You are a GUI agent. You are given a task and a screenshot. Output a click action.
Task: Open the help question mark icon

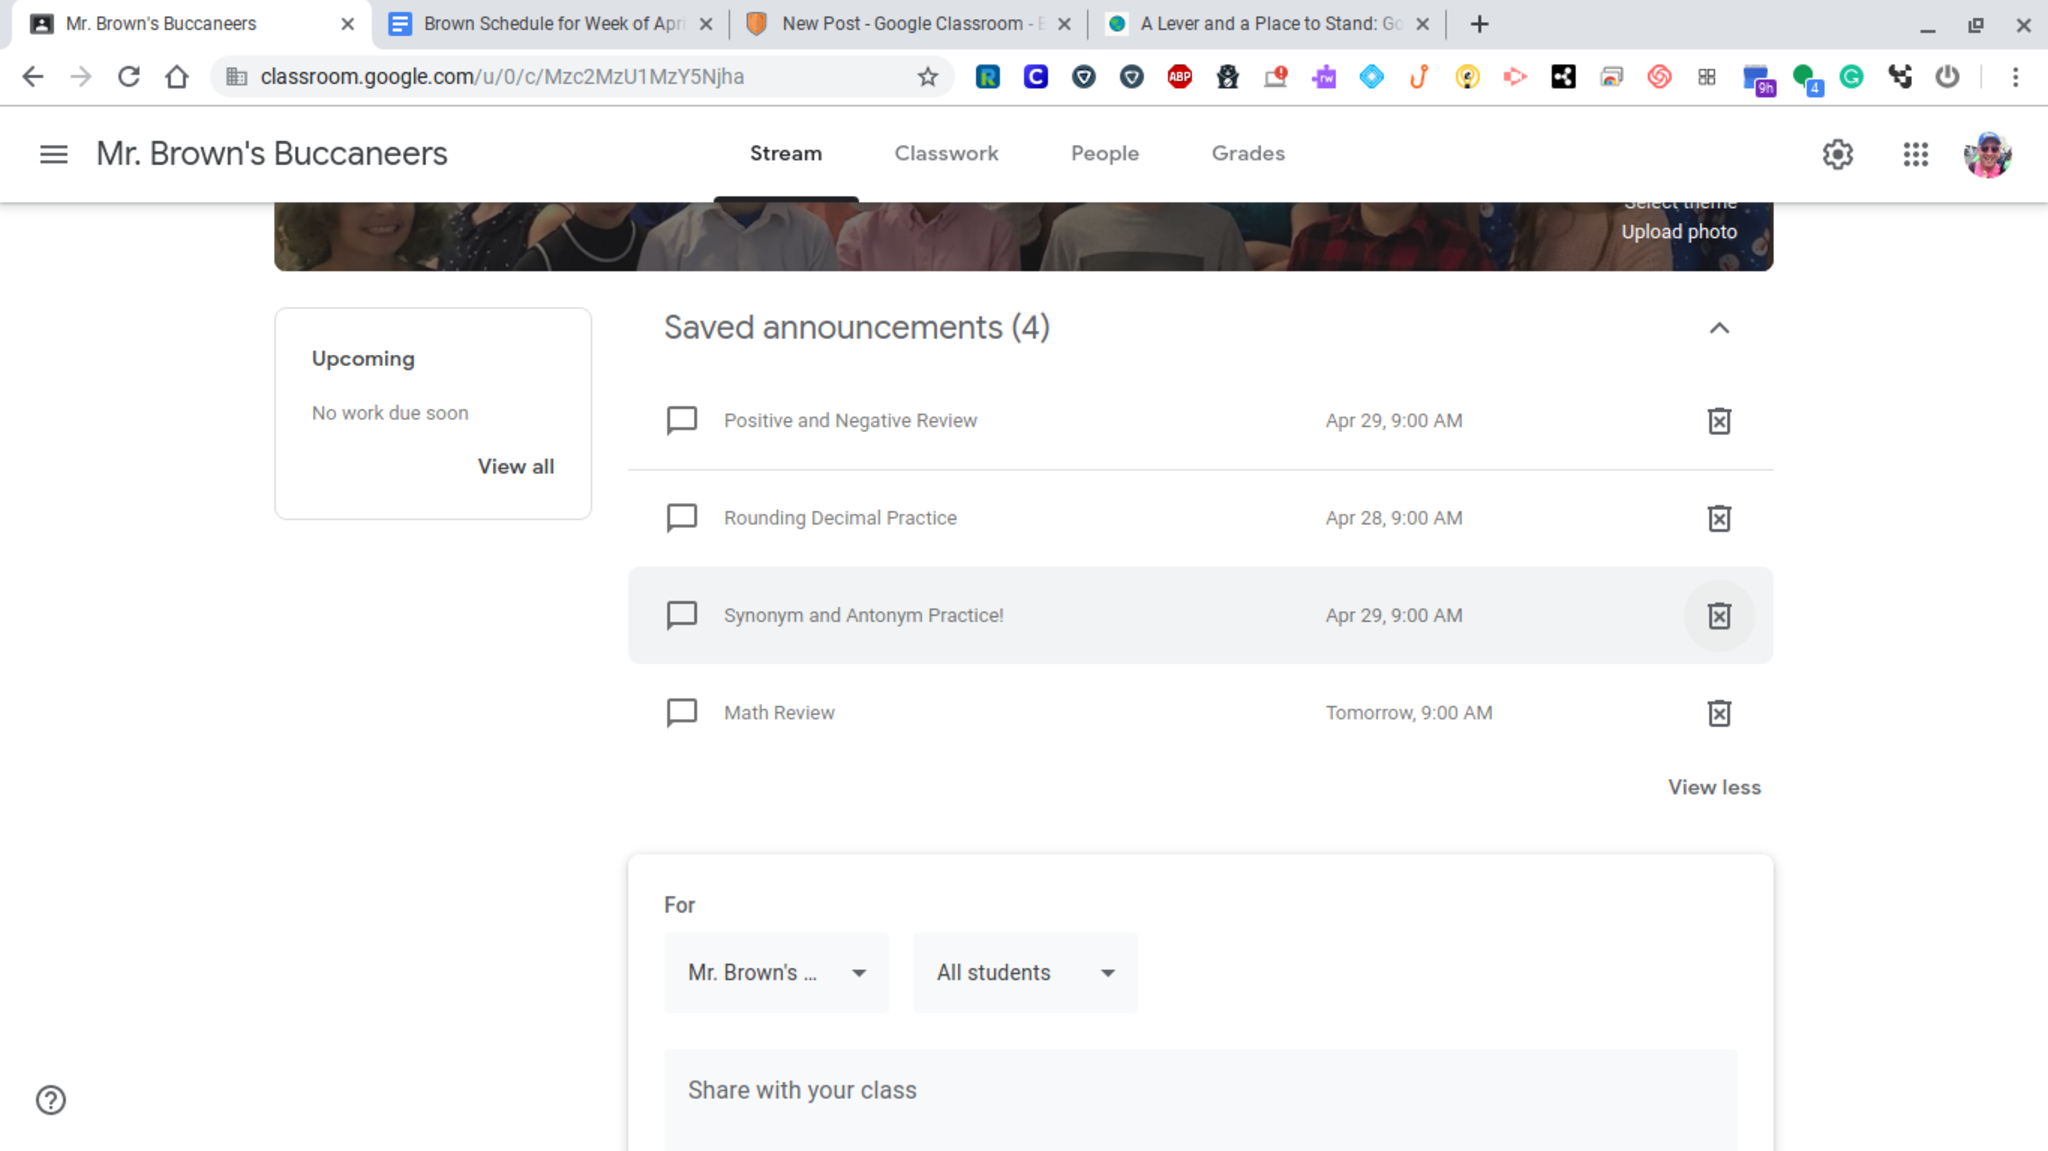[51, 1100]
